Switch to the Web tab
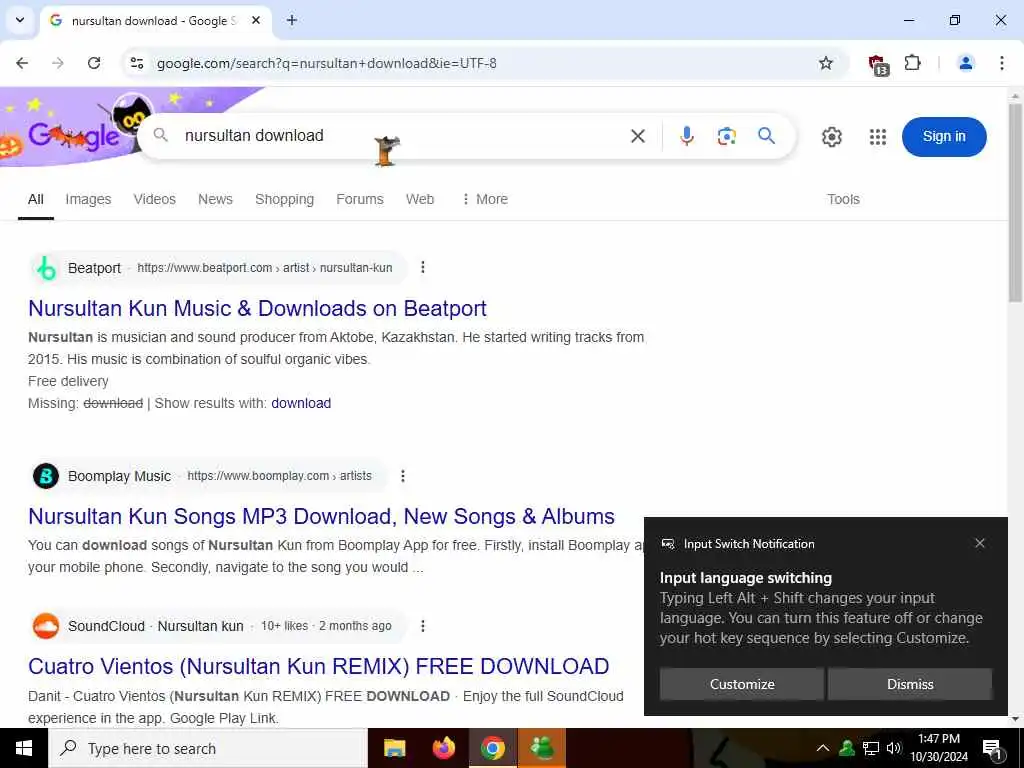Viewport: 1024px width, 768px height. [420, 199]
